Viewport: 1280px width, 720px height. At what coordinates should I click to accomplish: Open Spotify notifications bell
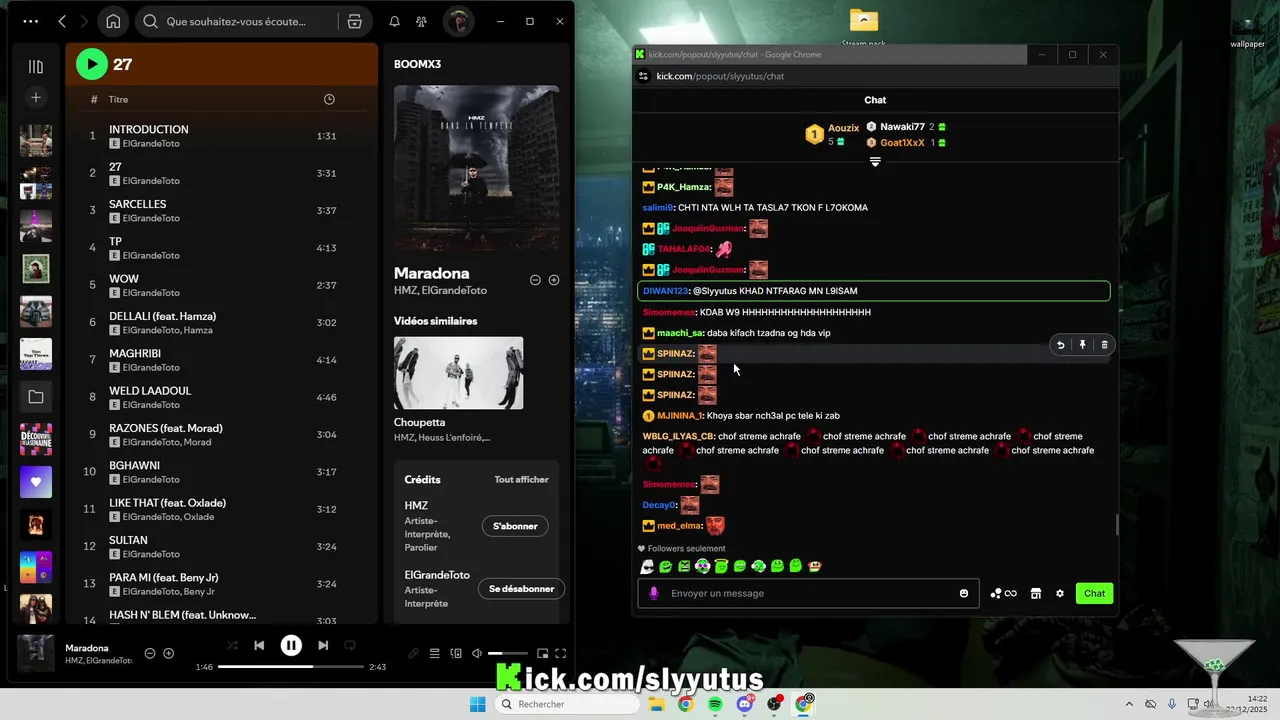click(x=394, y=21)
